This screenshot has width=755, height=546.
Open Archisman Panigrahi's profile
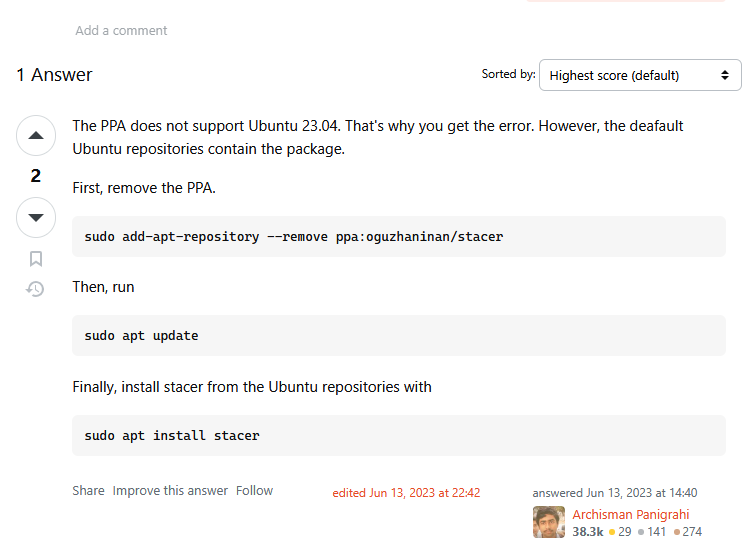click(630, 514)
